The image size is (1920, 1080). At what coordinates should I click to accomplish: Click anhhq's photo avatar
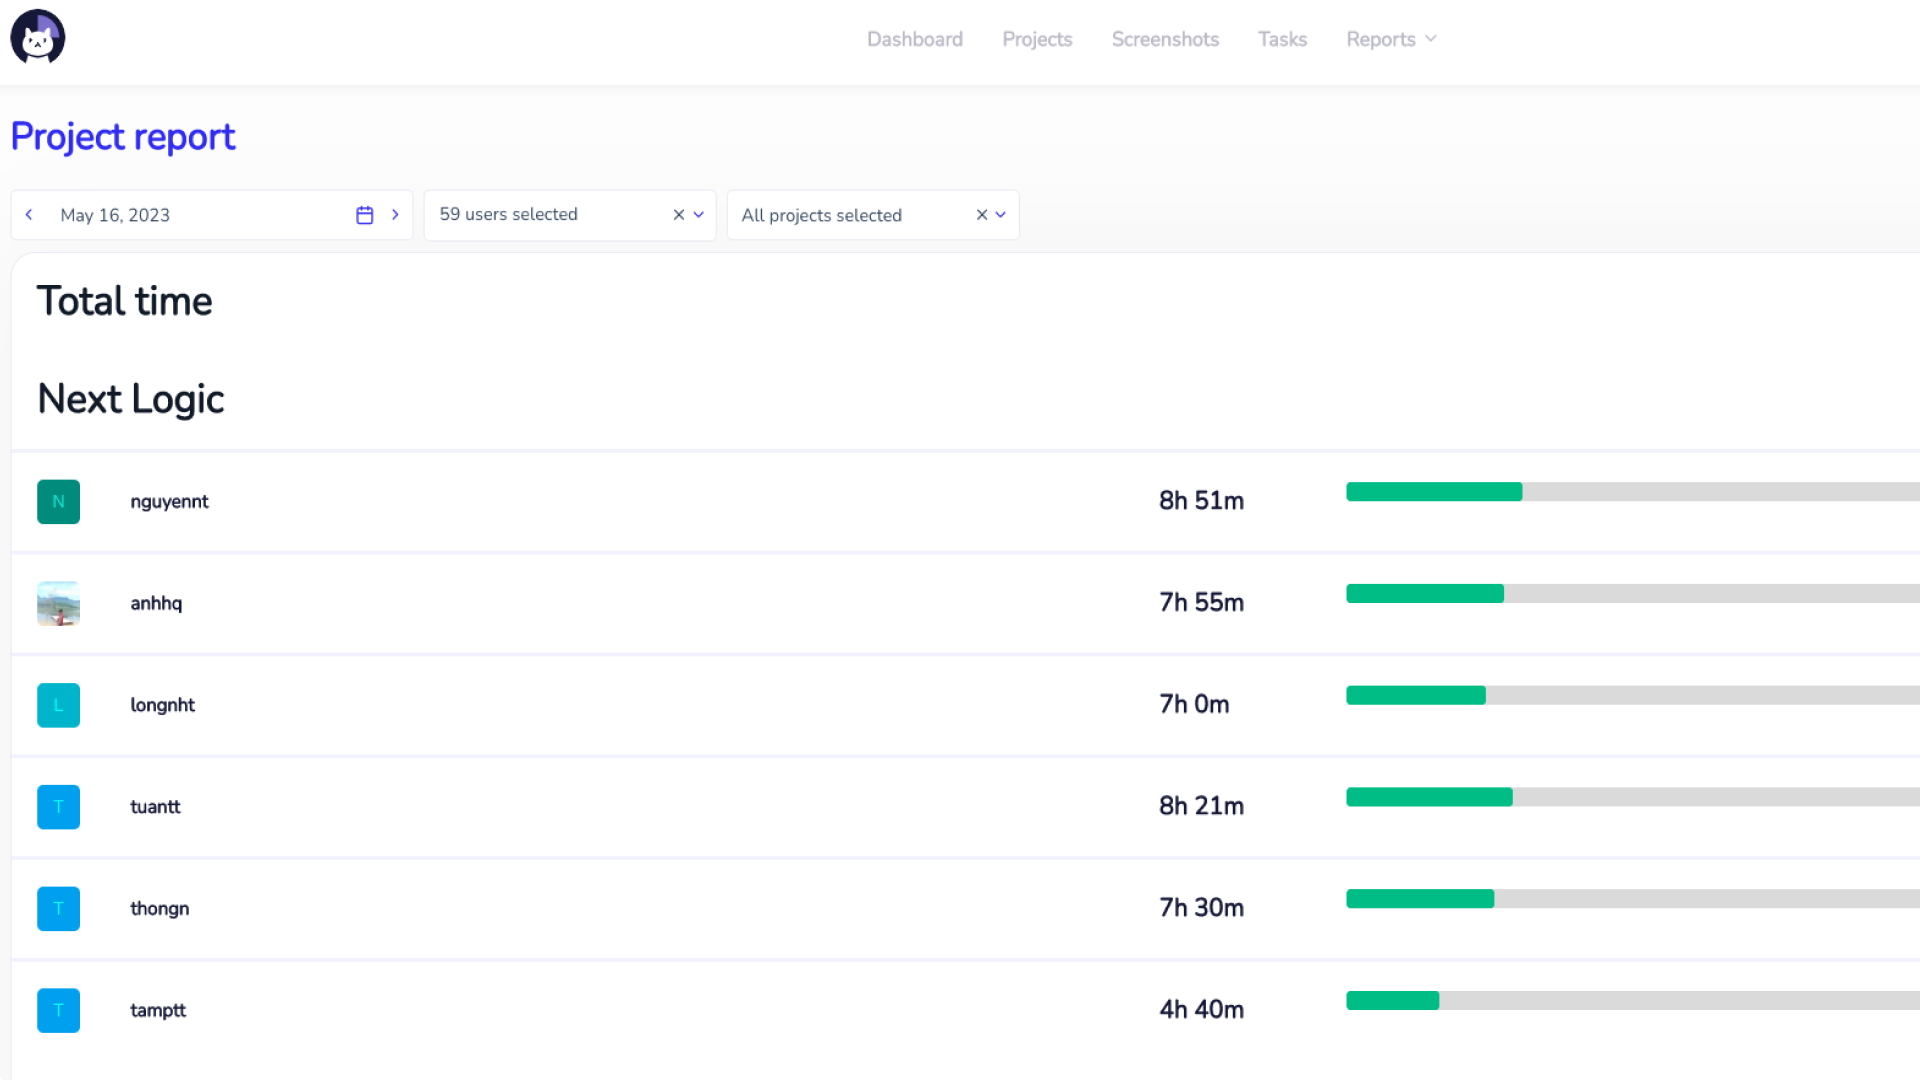[x=58, y=604]
